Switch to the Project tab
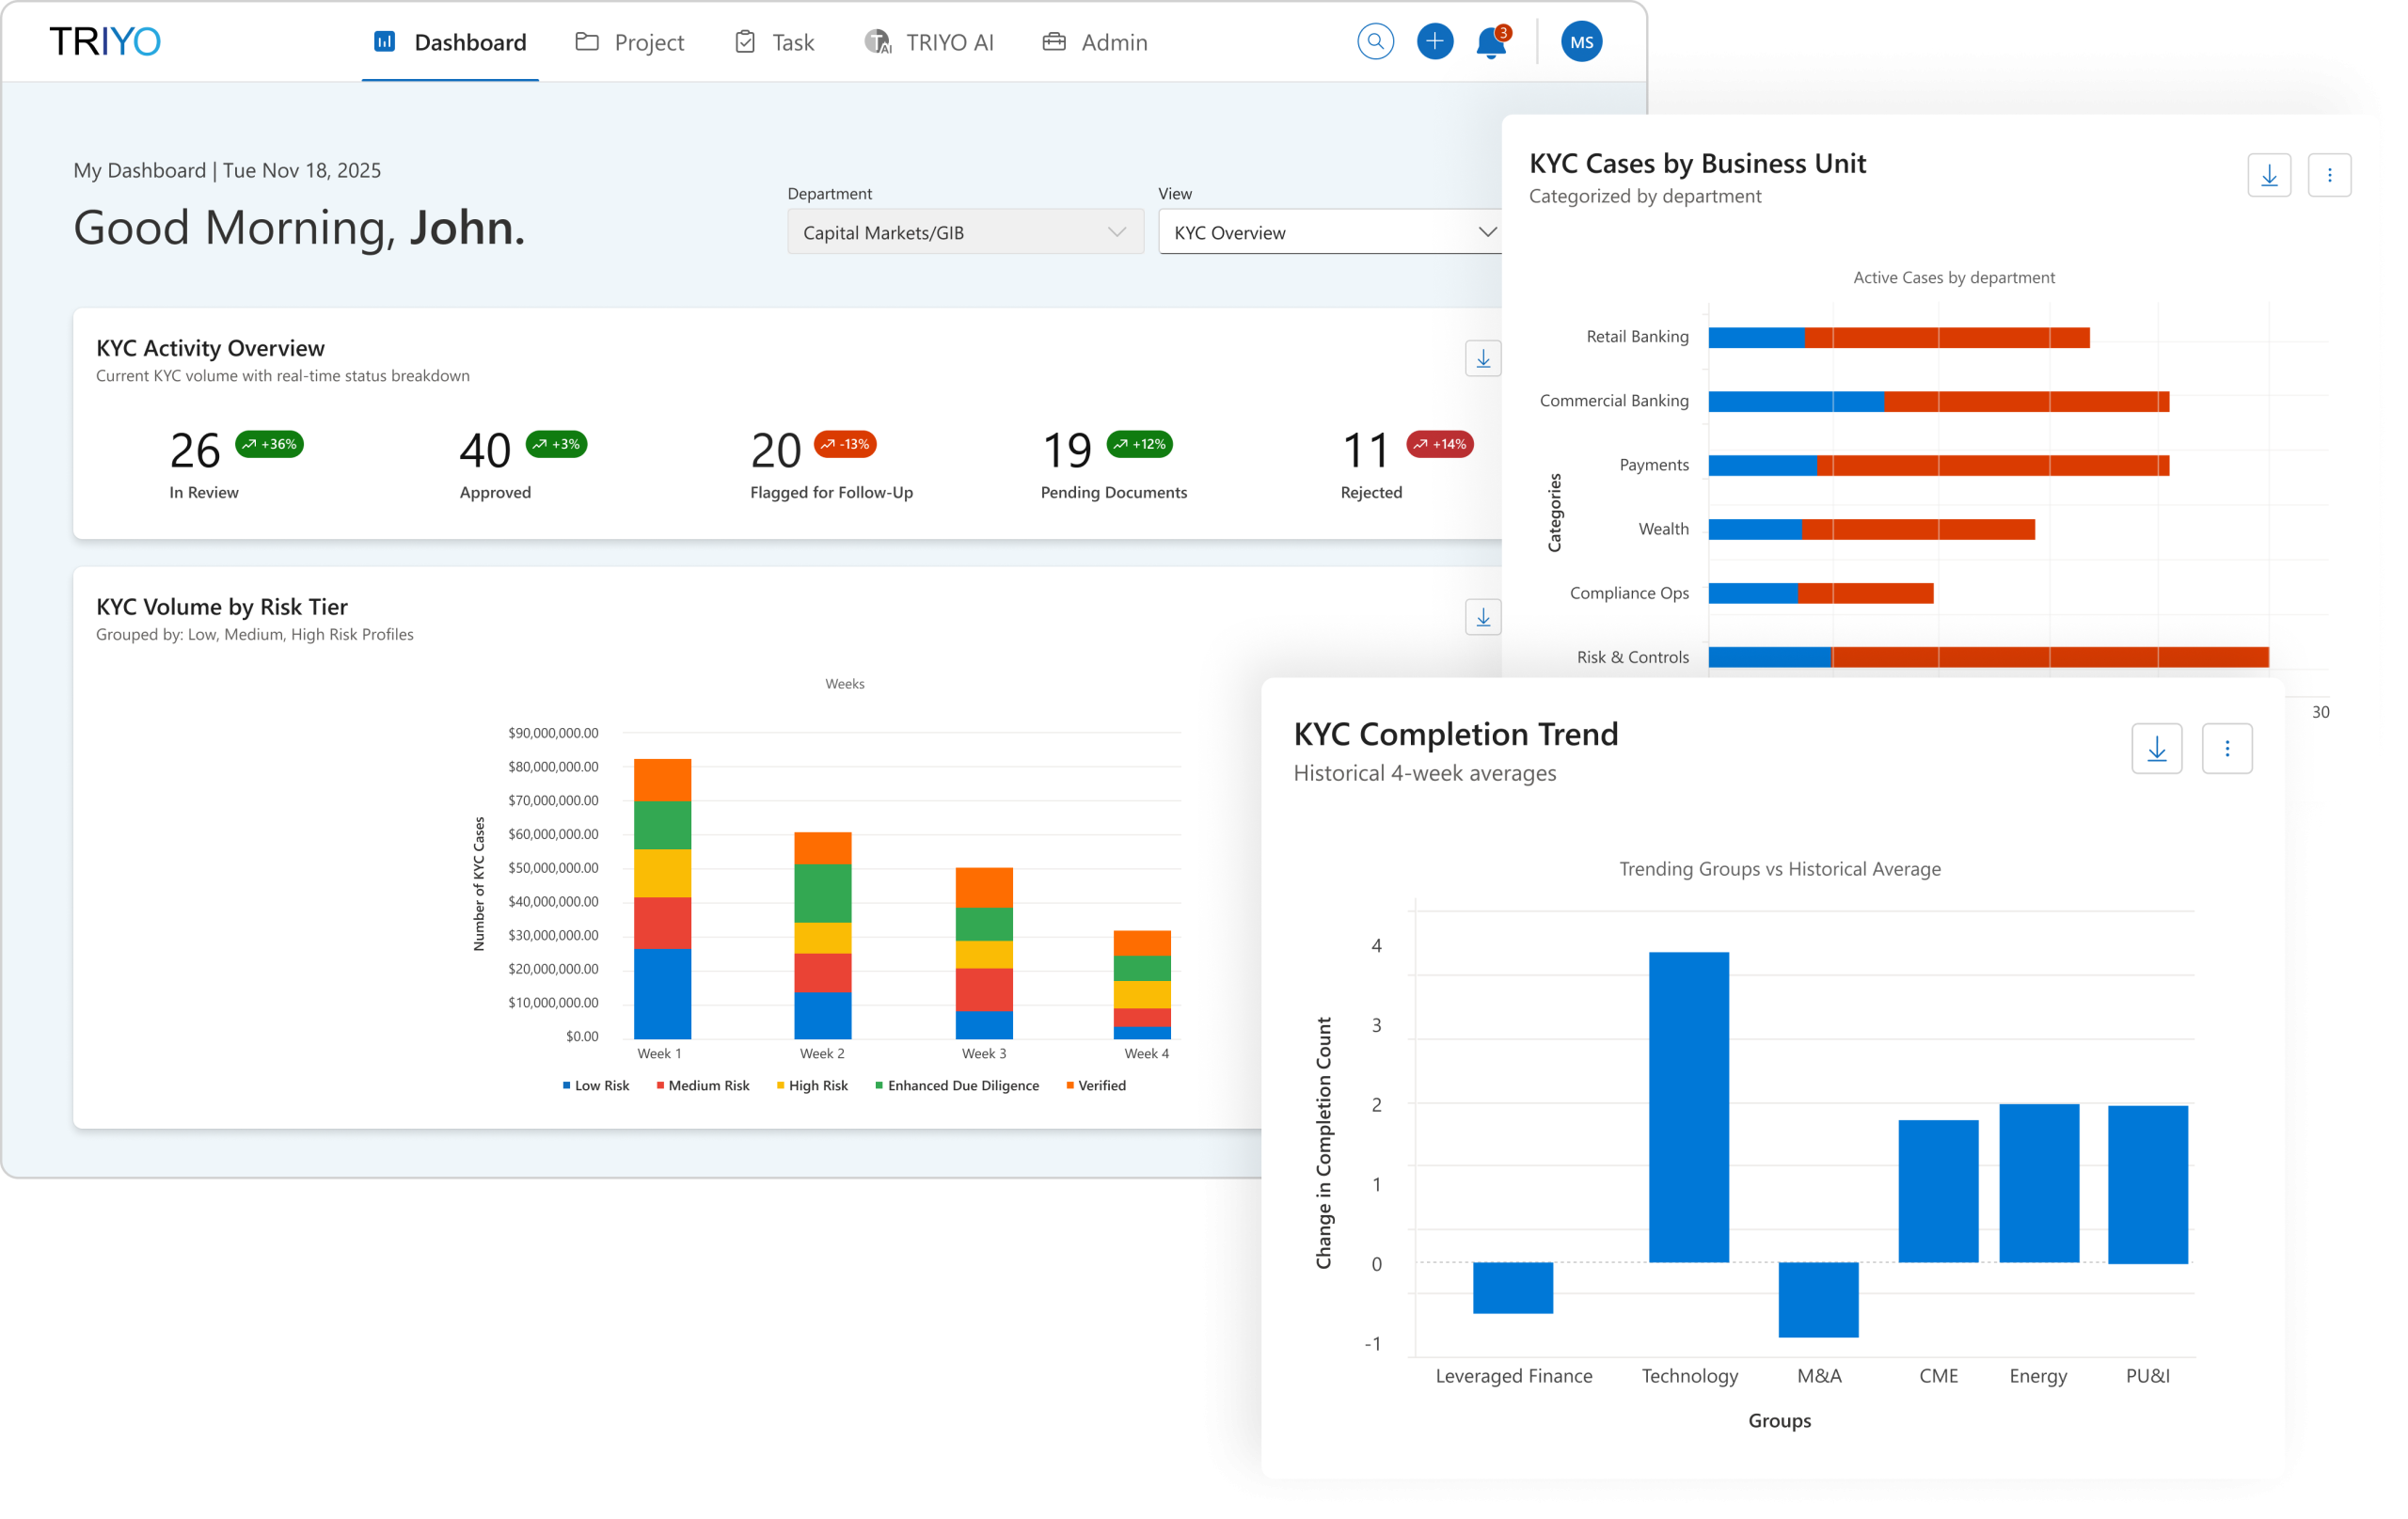Viewport: 2408px width, 1519px height. pyautogui.click(x=630, y=42)
